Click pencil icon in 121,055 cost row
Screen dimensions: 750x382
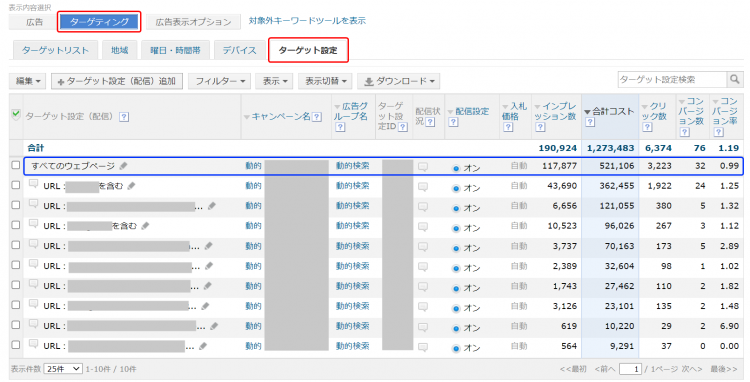click(x=211, y=206)
